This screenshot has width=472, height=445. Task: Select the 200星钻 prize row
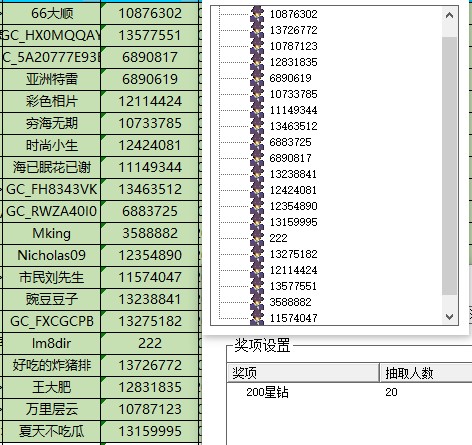[x=349, y=392]
